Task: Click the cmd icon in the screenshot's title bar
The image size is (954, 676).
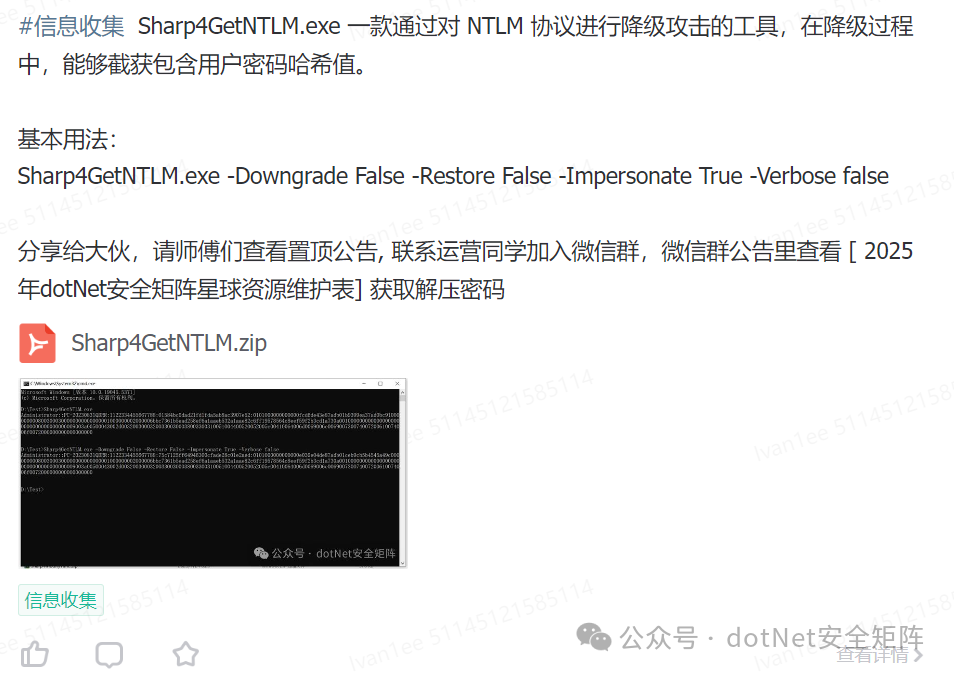Action: coord(26,384)
